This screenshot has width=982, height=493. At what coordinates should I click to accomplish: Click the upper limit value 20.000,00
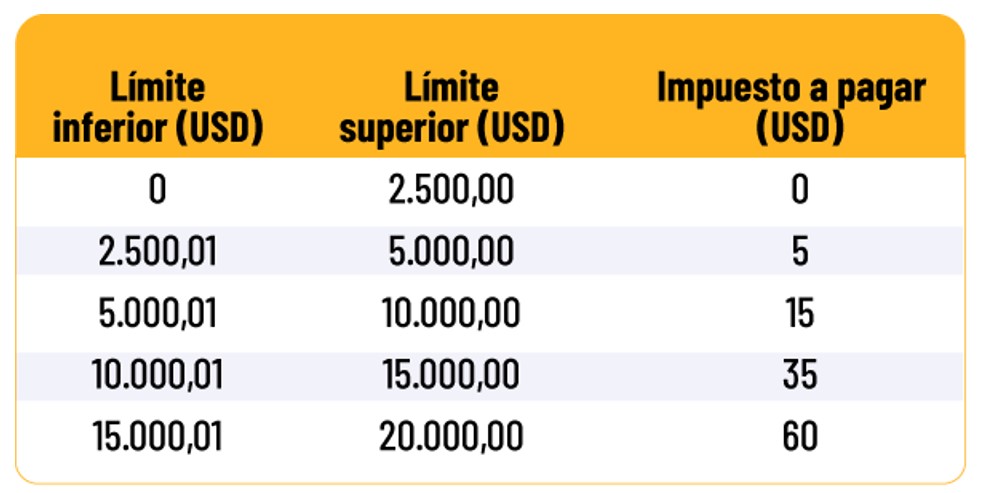pyautogui.click(x=452, y=436)
